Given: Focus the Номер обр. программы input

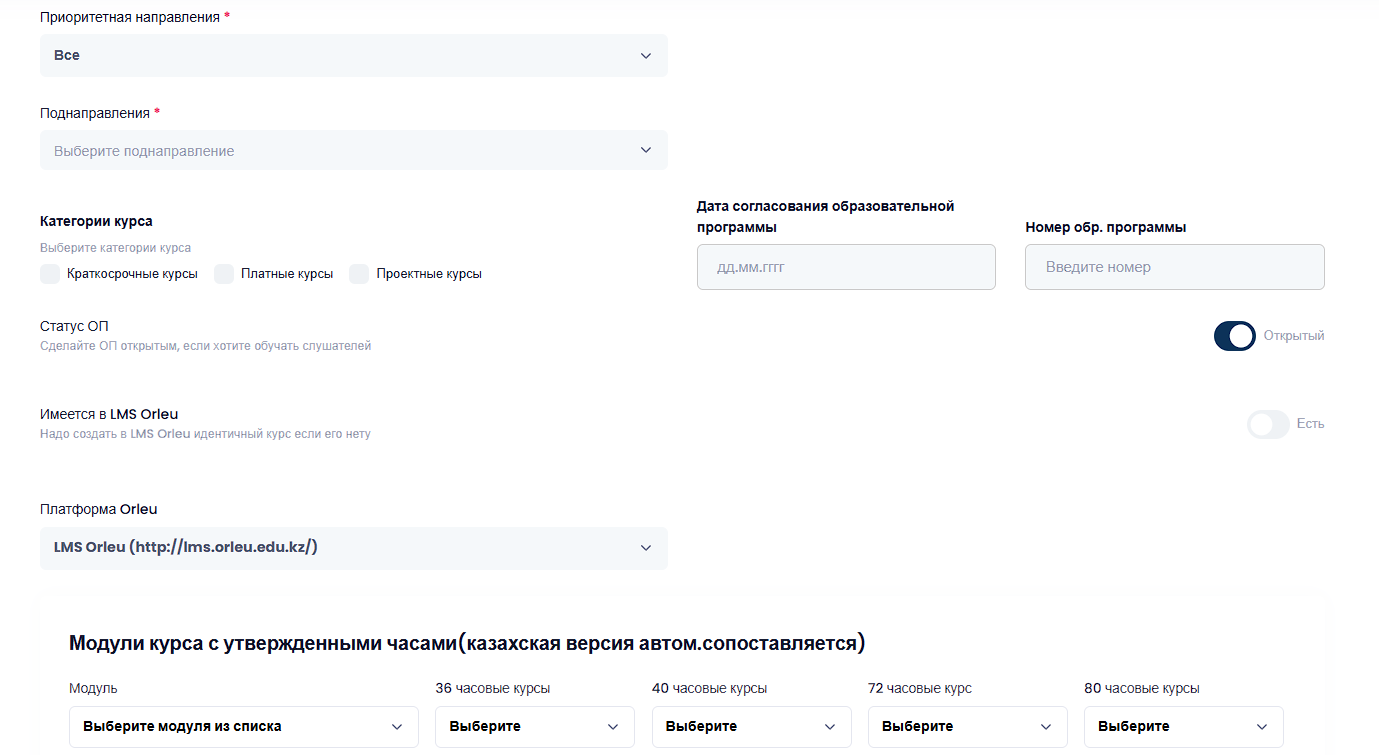Looking at the screenshot, I should 1174,268.
